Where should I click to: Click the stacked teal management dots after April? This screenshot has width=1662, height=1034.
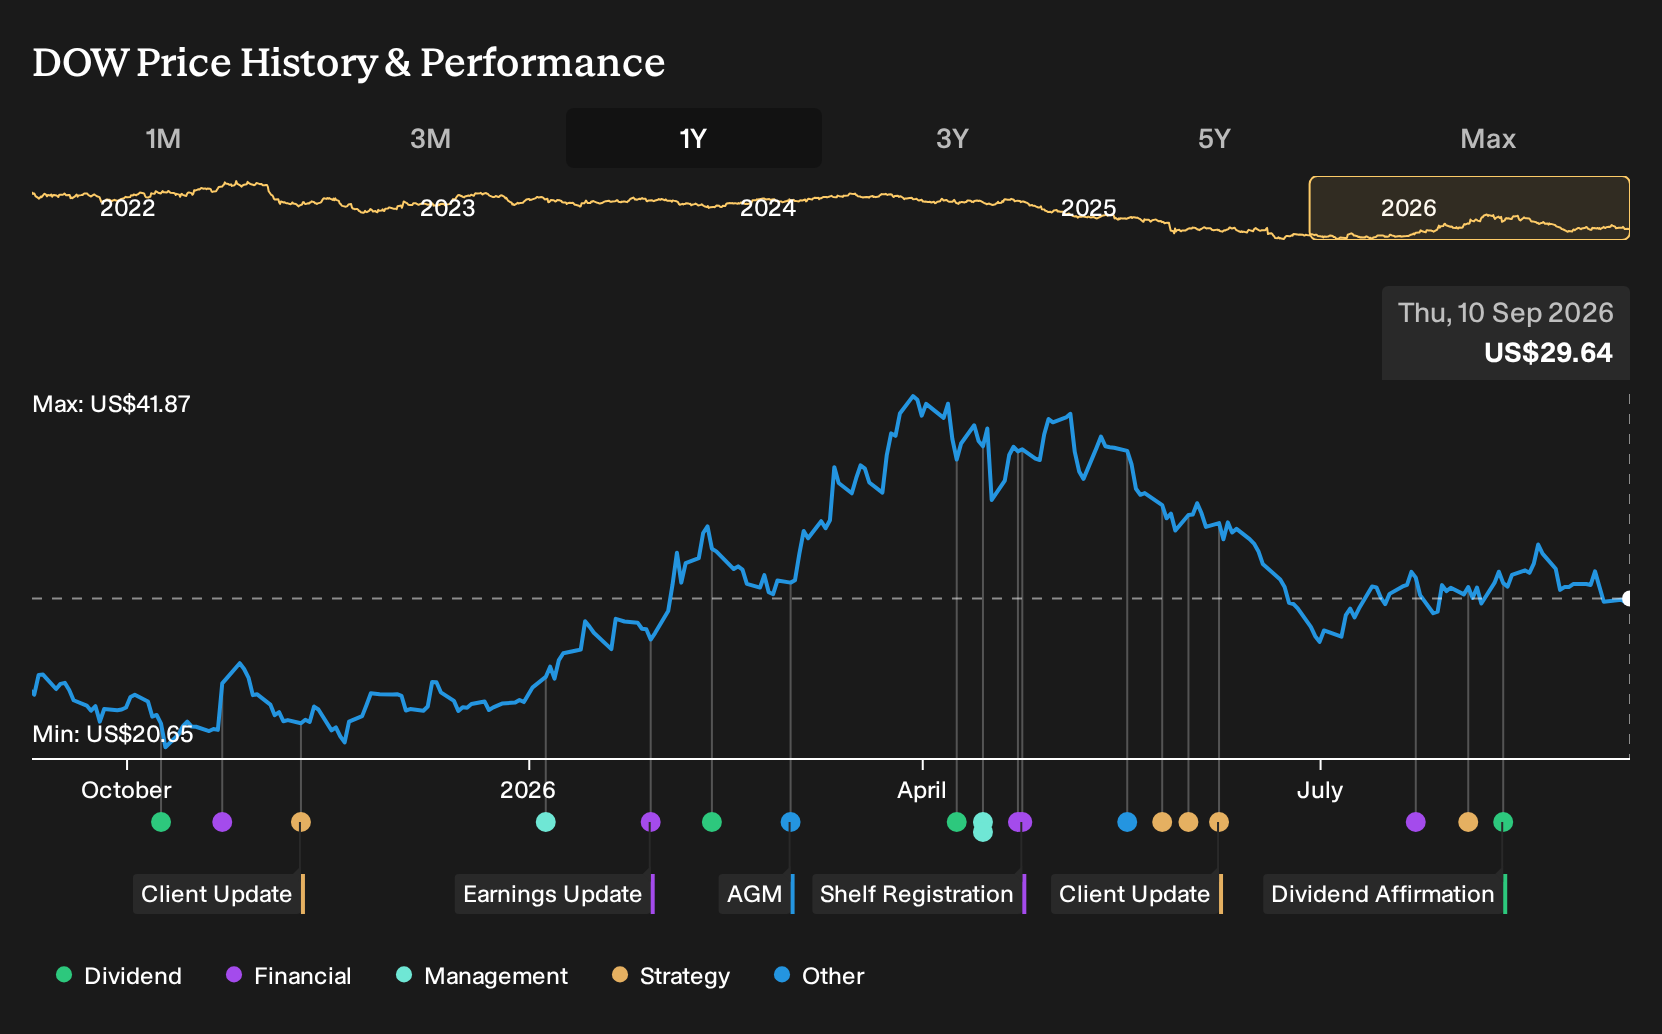coord(983,827)
